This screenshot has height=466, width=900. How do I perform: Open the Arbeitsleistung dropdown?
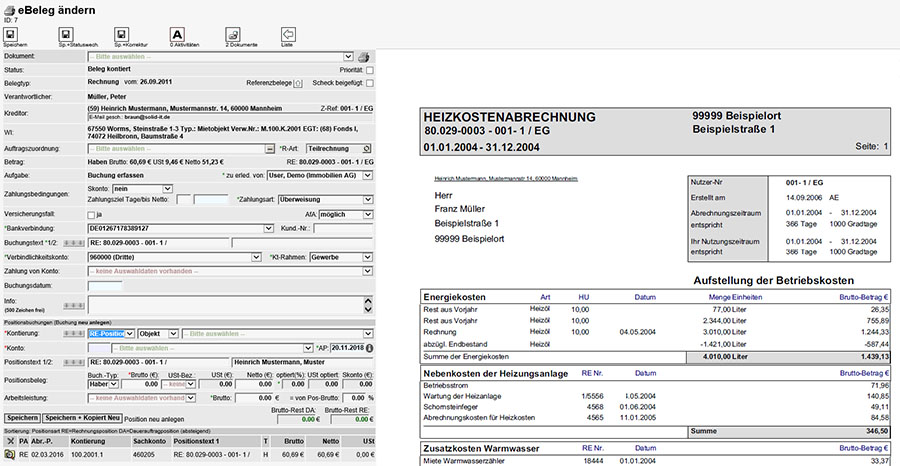(x=142, y=398)
